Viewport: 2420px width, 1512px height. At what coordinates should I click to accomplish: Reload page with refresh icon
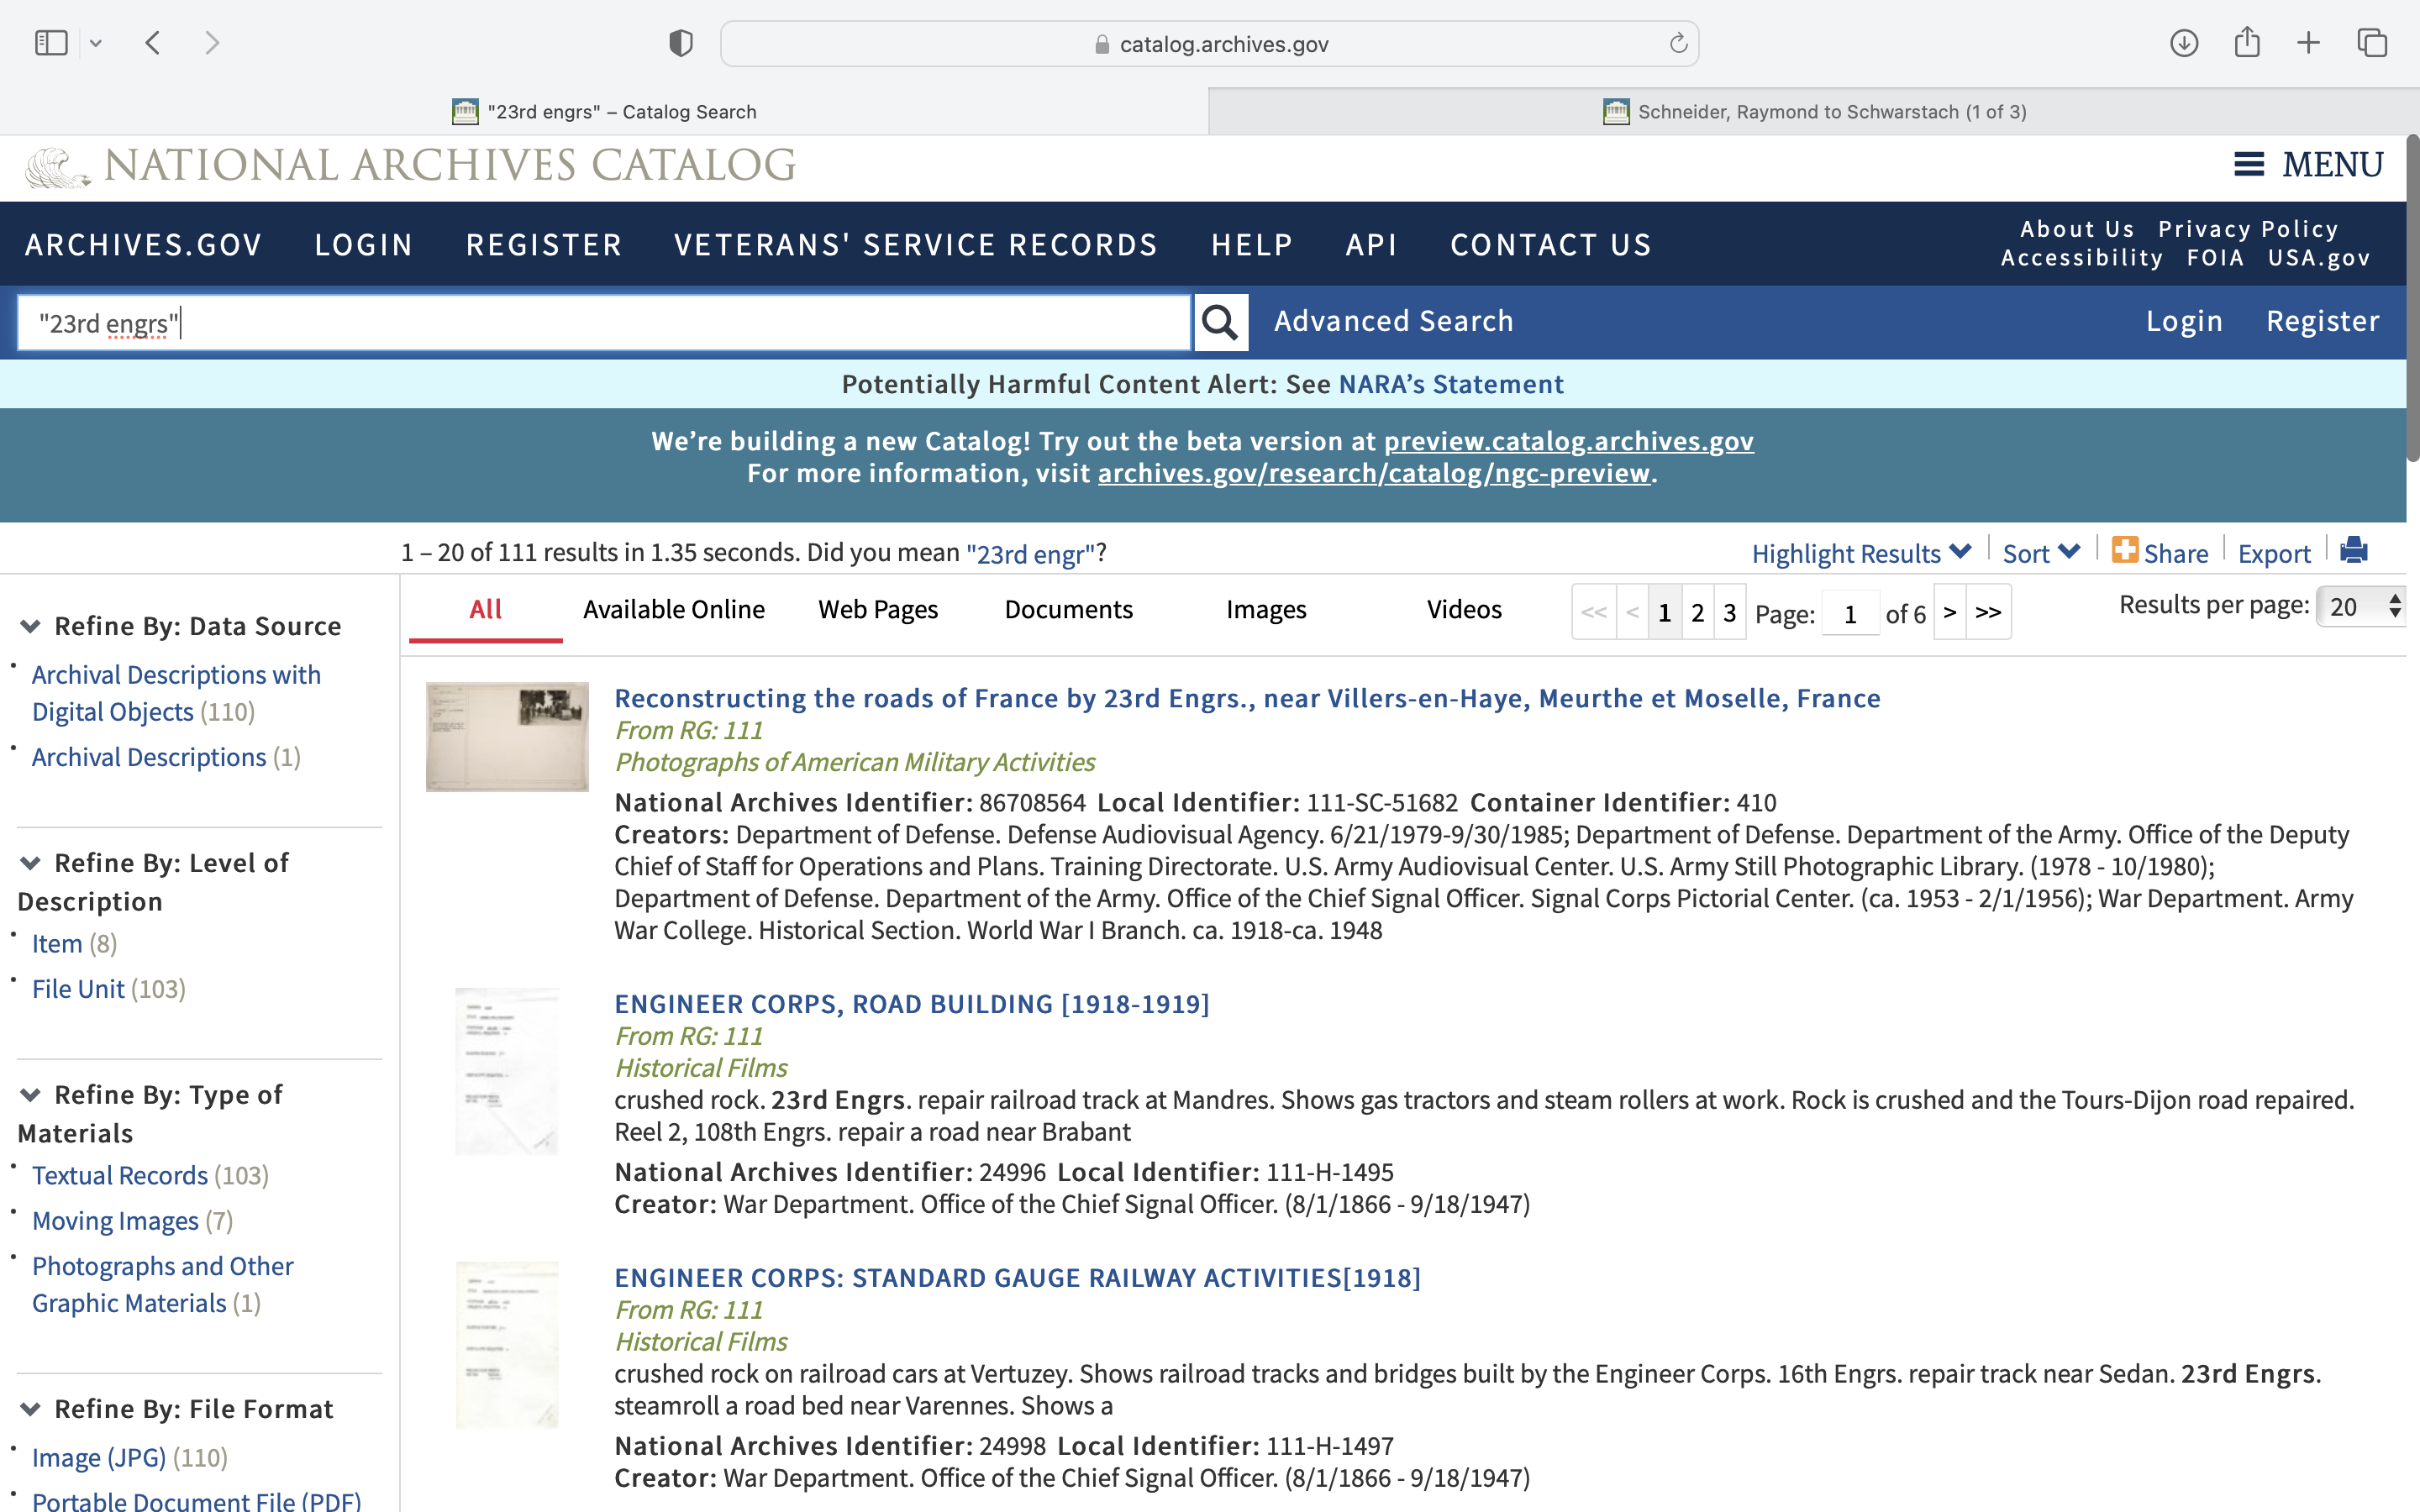pyautogui.click(x=1678, y=43)
